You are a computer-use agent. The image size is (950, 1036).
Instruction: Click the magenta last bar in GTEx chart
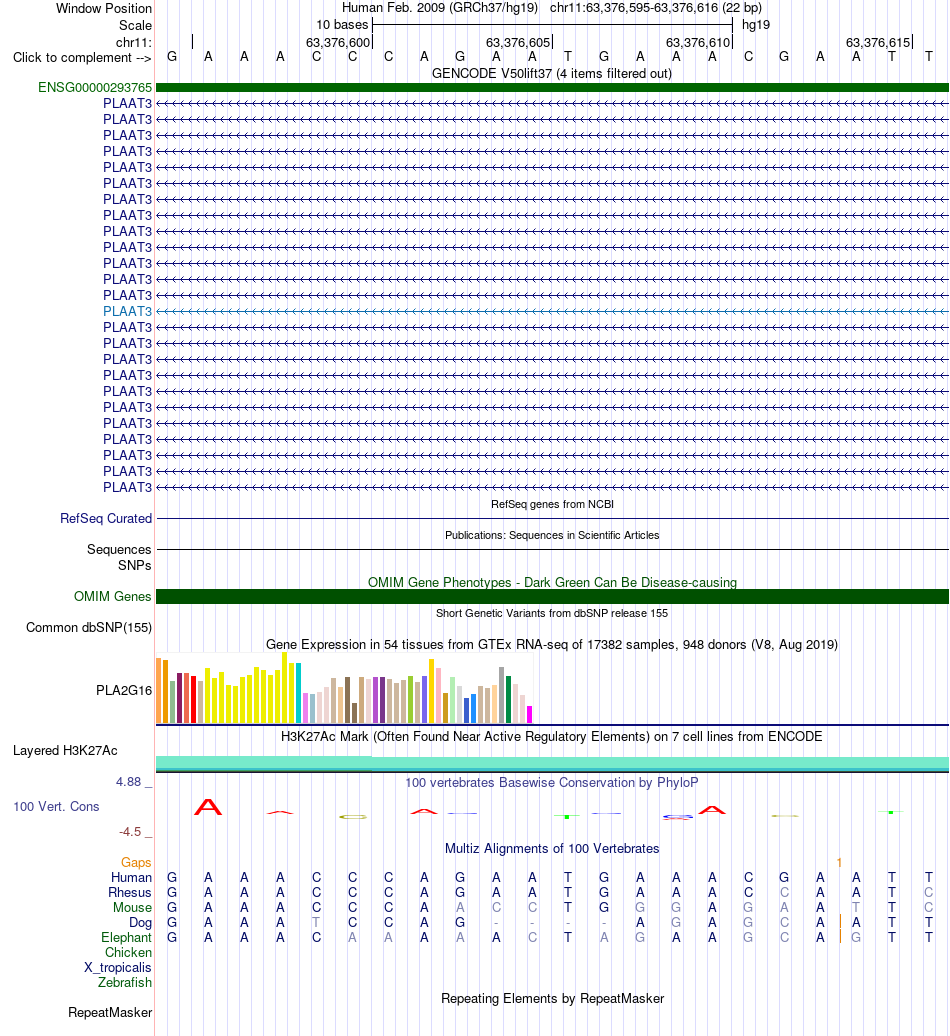(x=529, y=714)
